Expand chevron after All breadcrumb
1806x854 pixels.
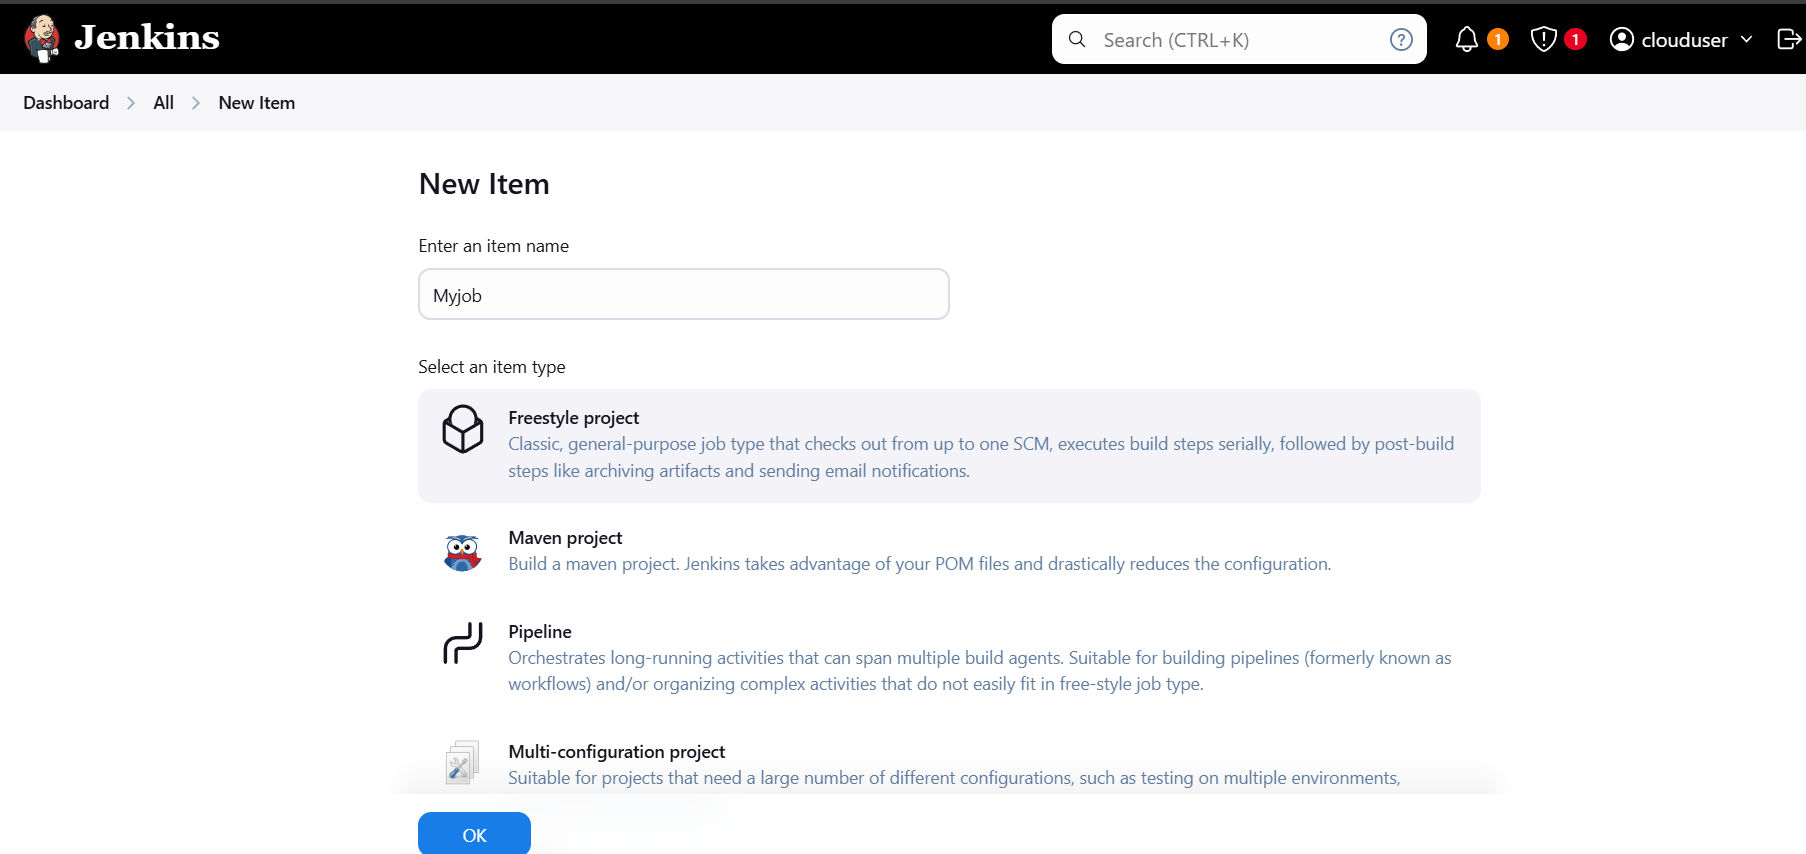196,103
